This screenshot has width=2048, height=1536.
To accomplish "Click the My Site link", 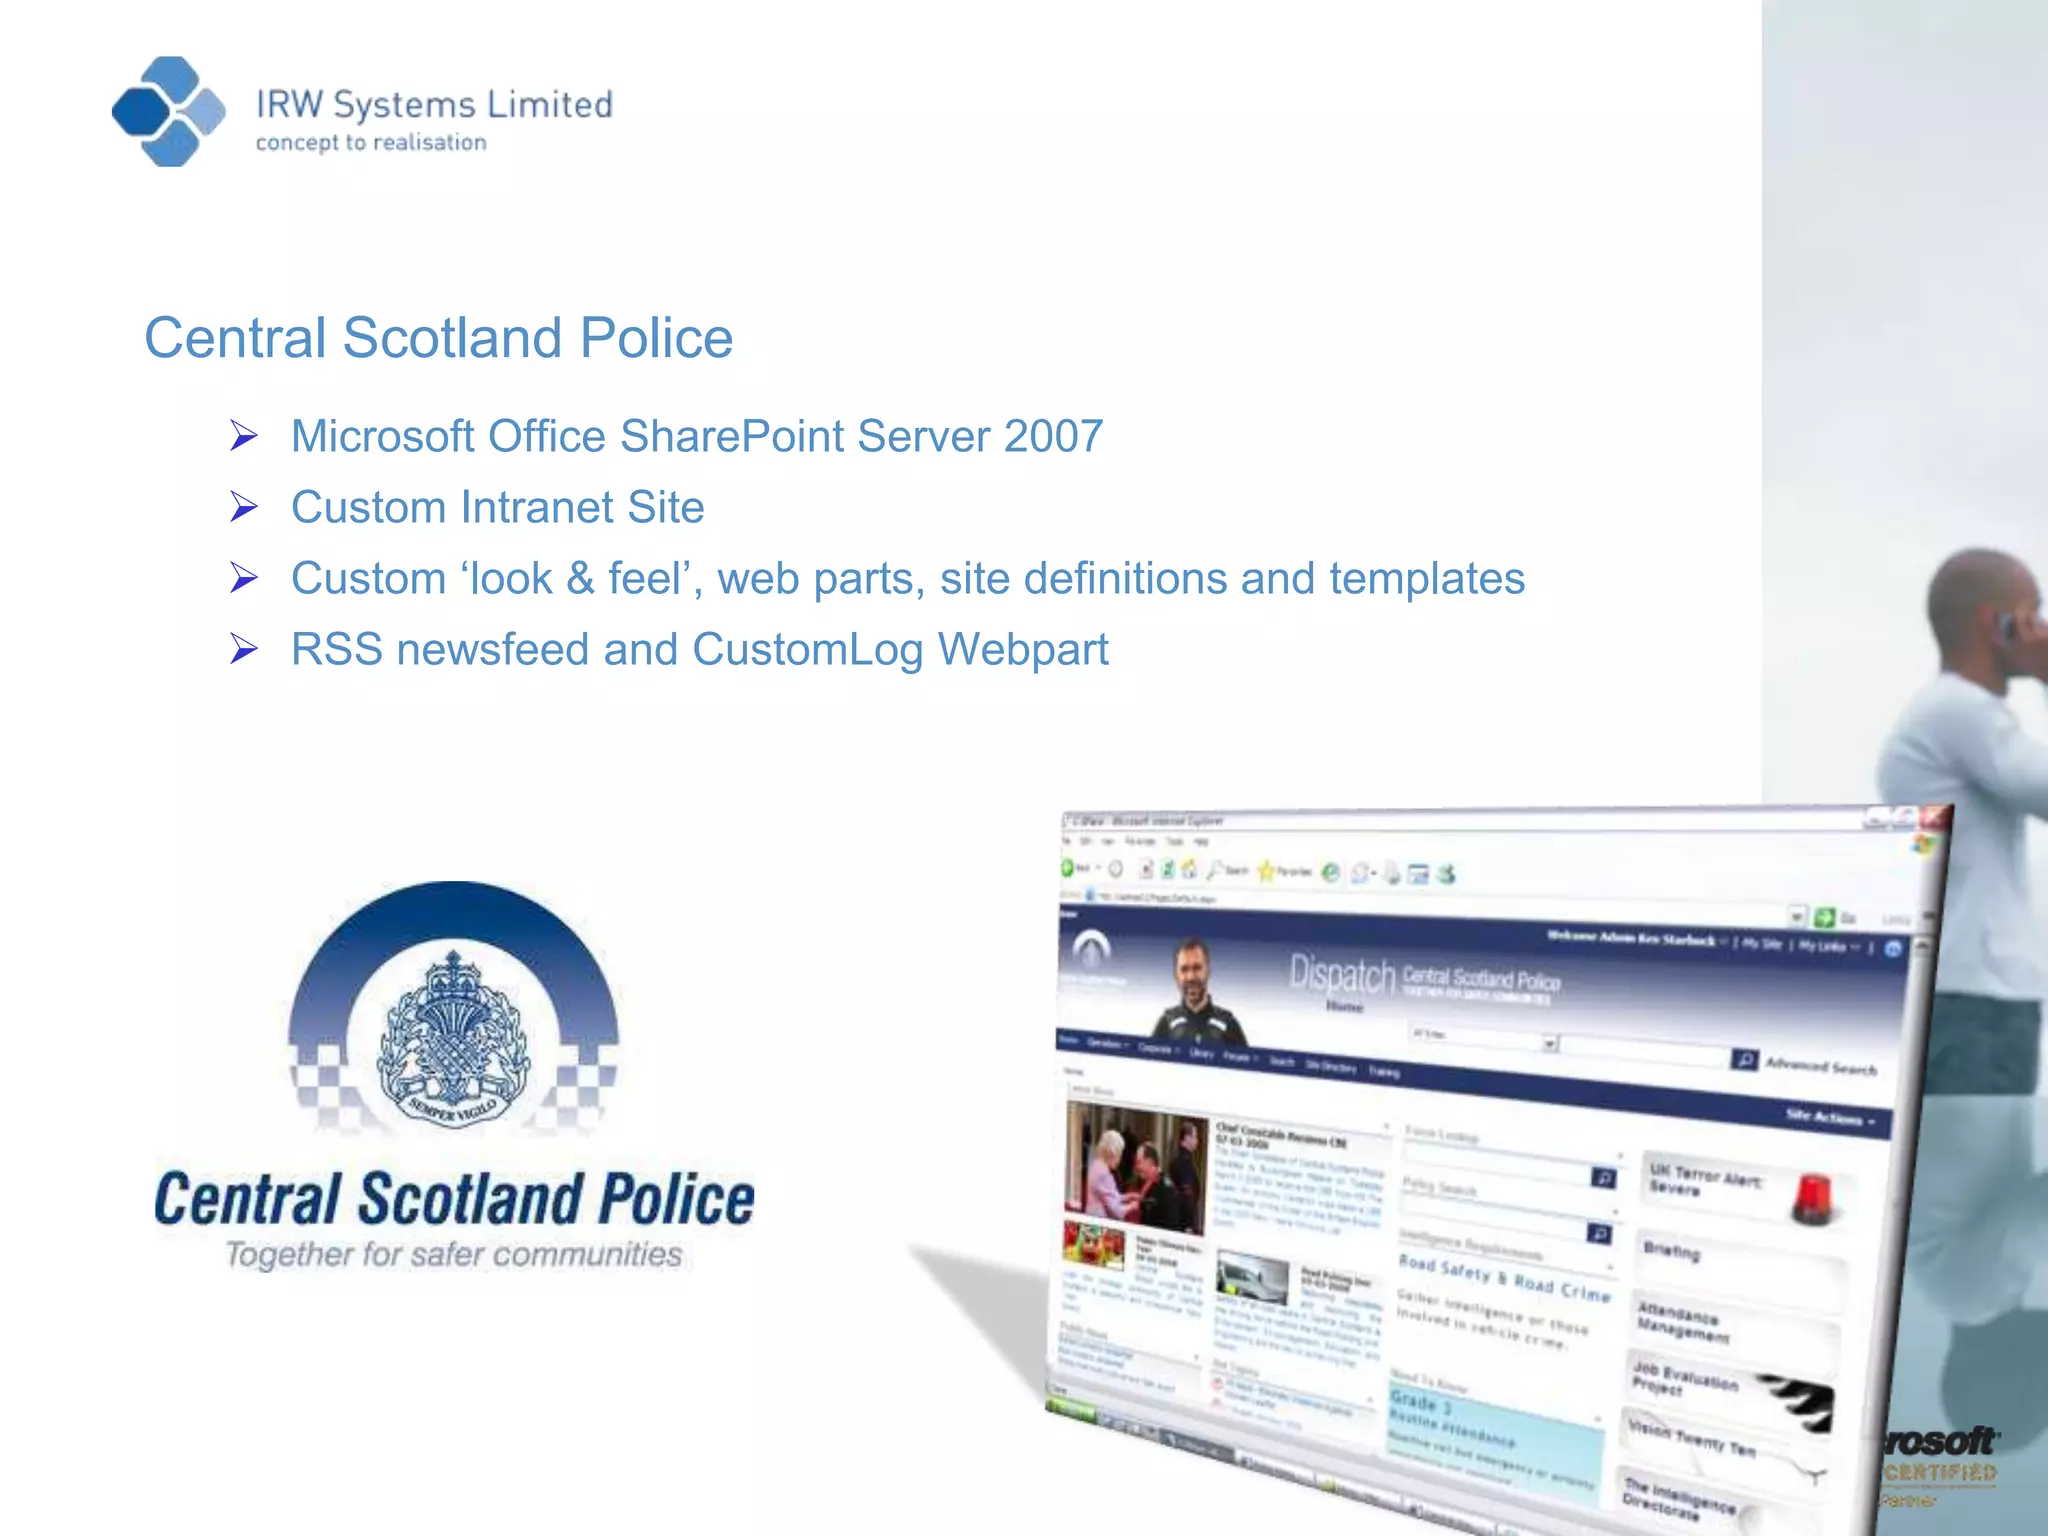I will 1760,943.
